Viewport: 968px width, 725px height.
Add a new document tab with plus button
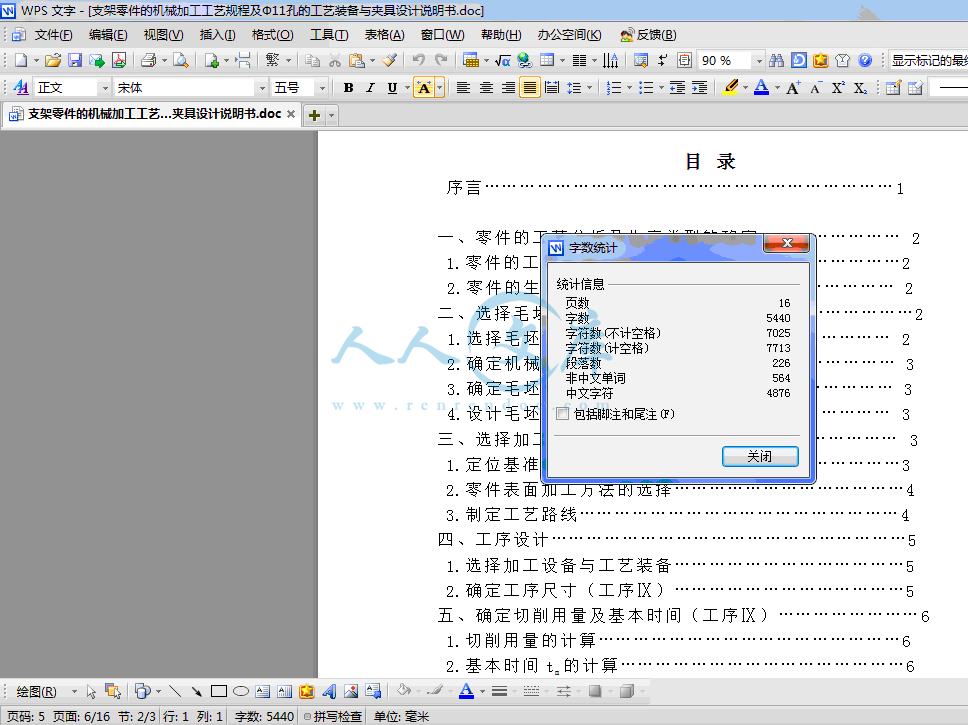click(x=314, y=115)
